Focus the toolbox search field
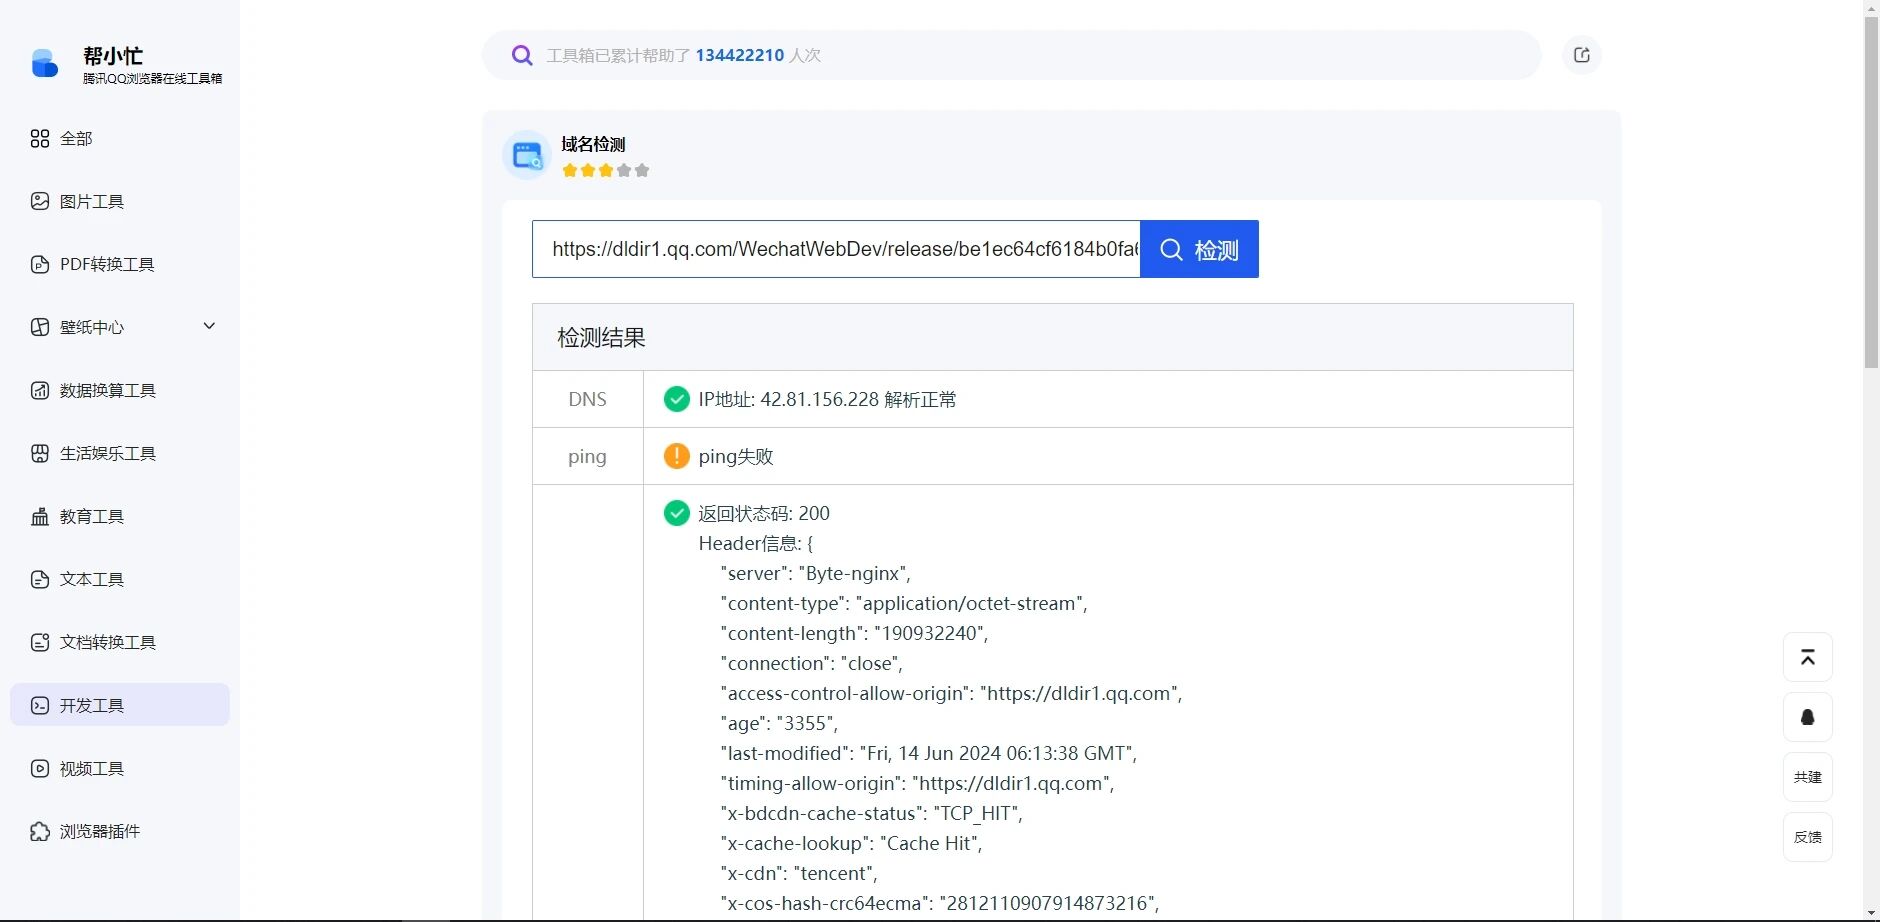The height and width of the screenshot is (922, 1880). 1012,55
